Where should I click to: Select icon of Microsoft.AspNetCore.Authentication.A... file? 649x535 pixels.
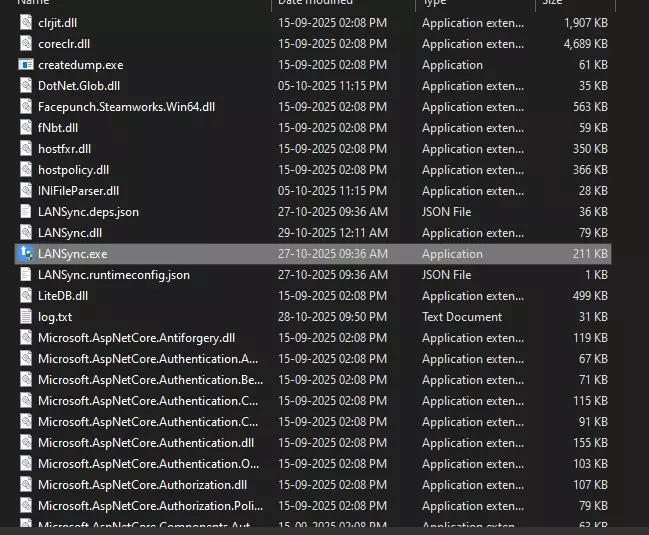[x=26, y=359]
